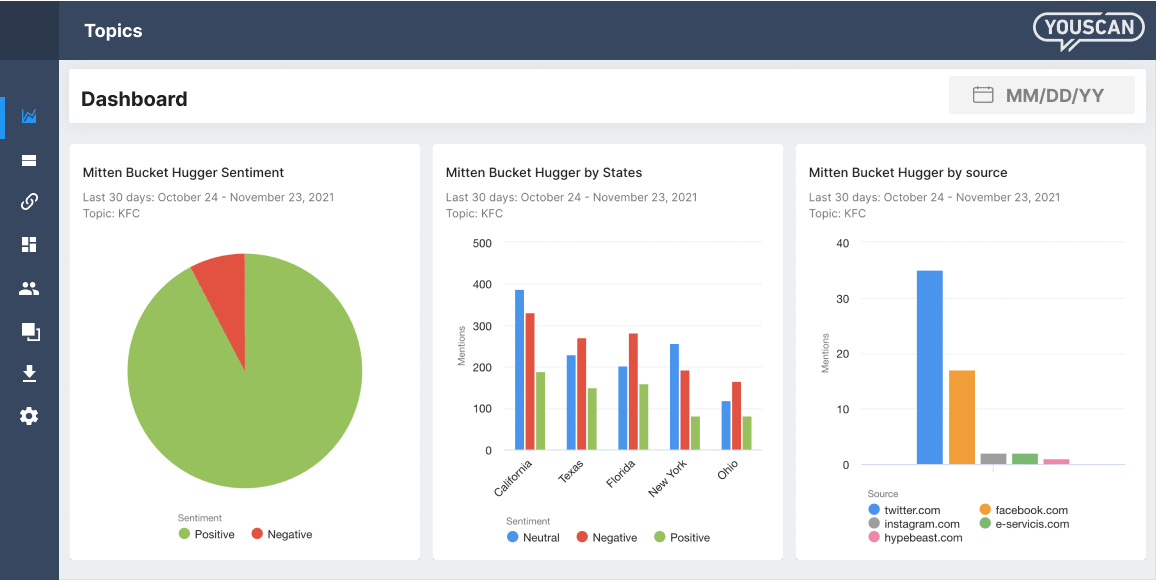Click California's blue Neutral bar

(519, 370)
